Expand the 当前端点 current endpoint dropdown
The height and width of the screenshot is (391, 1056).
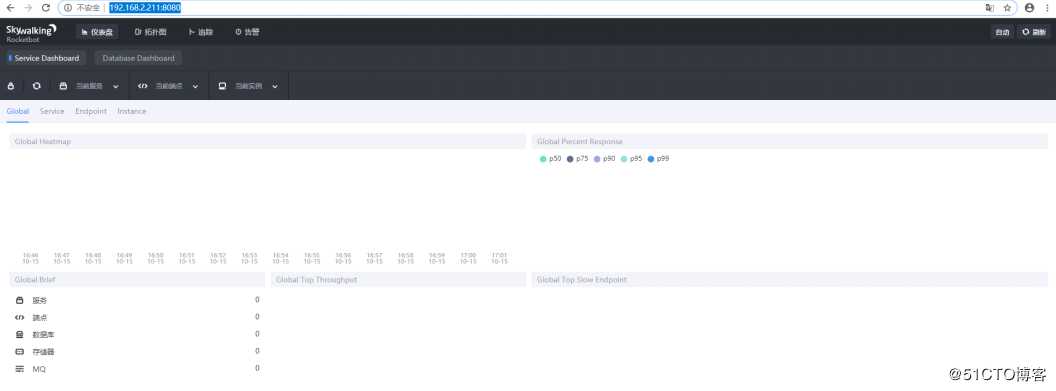168,86
